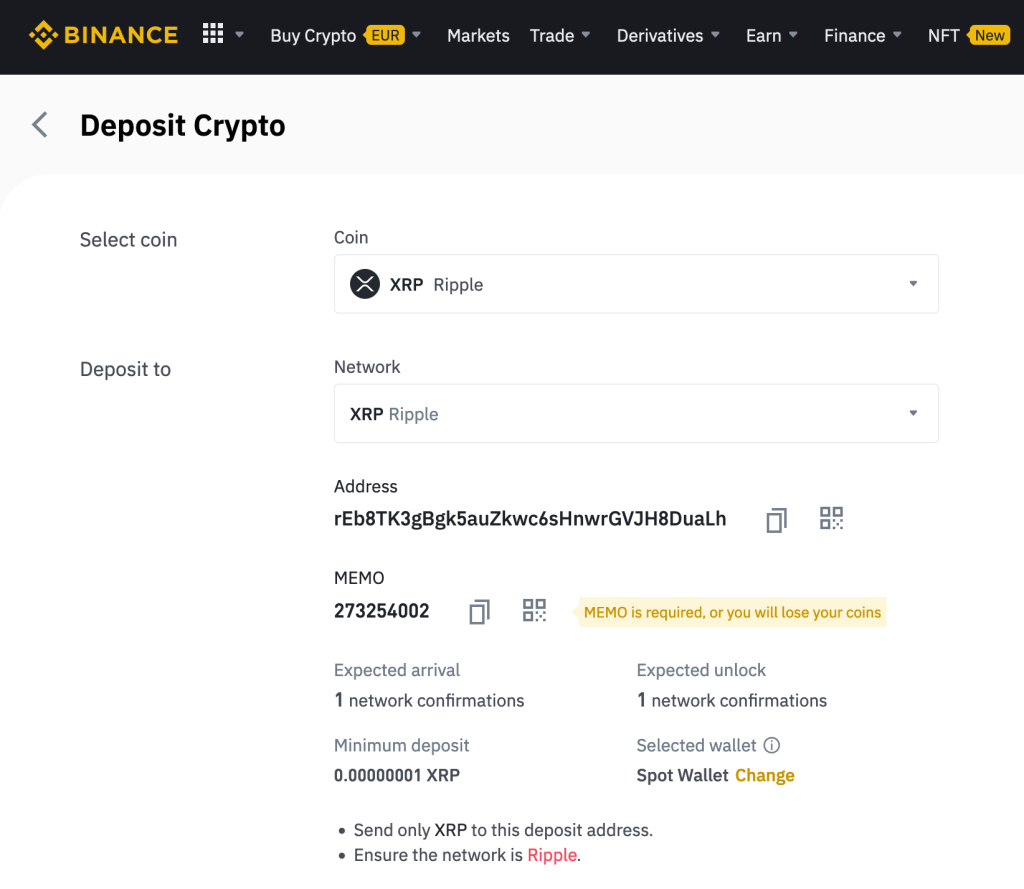Display the MEMO QR code

click(534, 610)
